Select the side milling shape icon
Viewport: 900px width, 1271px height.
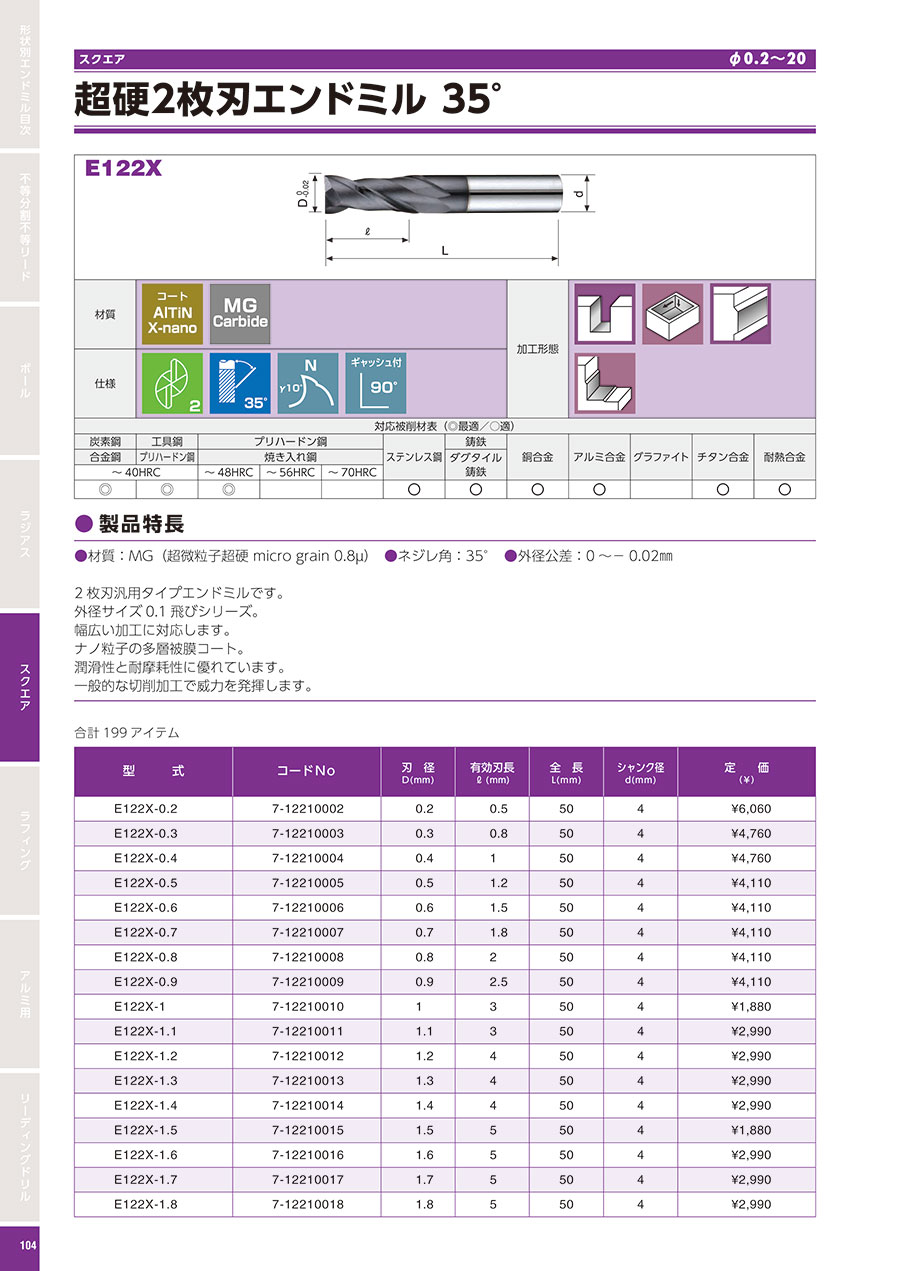pyautogui.click(x=740, y=314)
